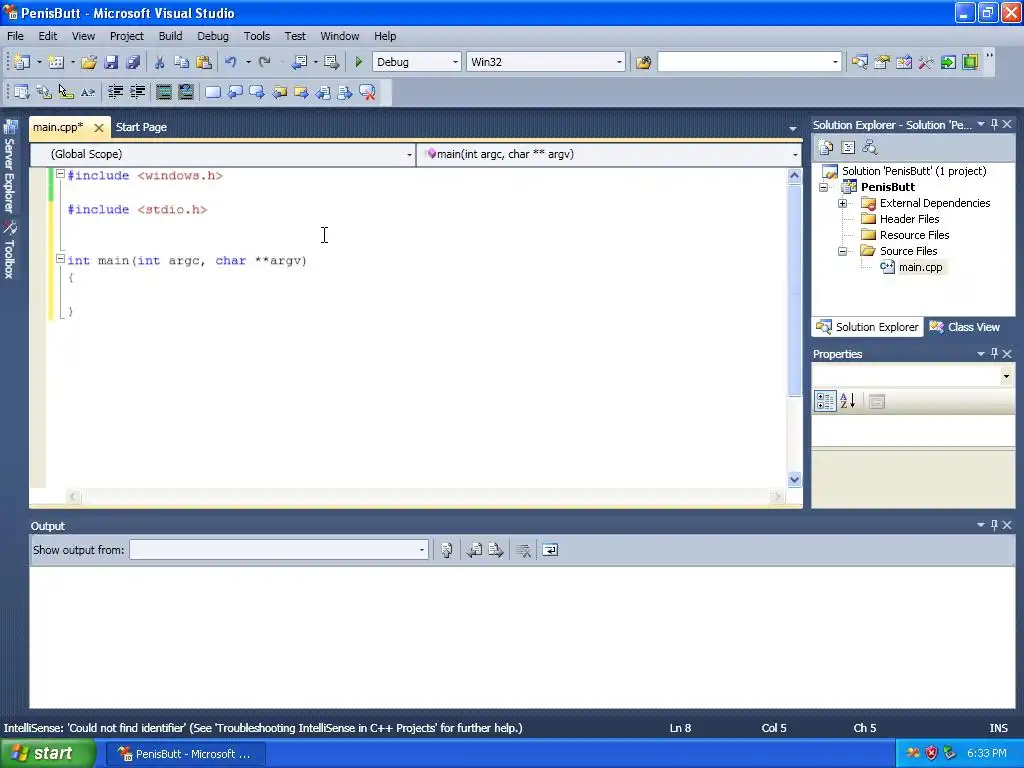Viewport: 1024px width, 768px height.
Task: Toggle auto-hide pin on Solution Explorer
Action: (994, 124)
